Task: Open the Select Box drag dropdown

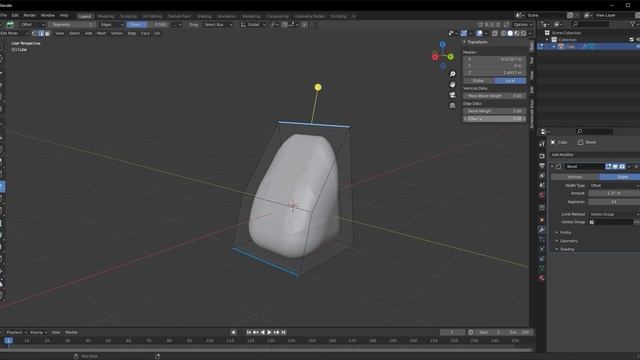Action: [x=218, y=25]
